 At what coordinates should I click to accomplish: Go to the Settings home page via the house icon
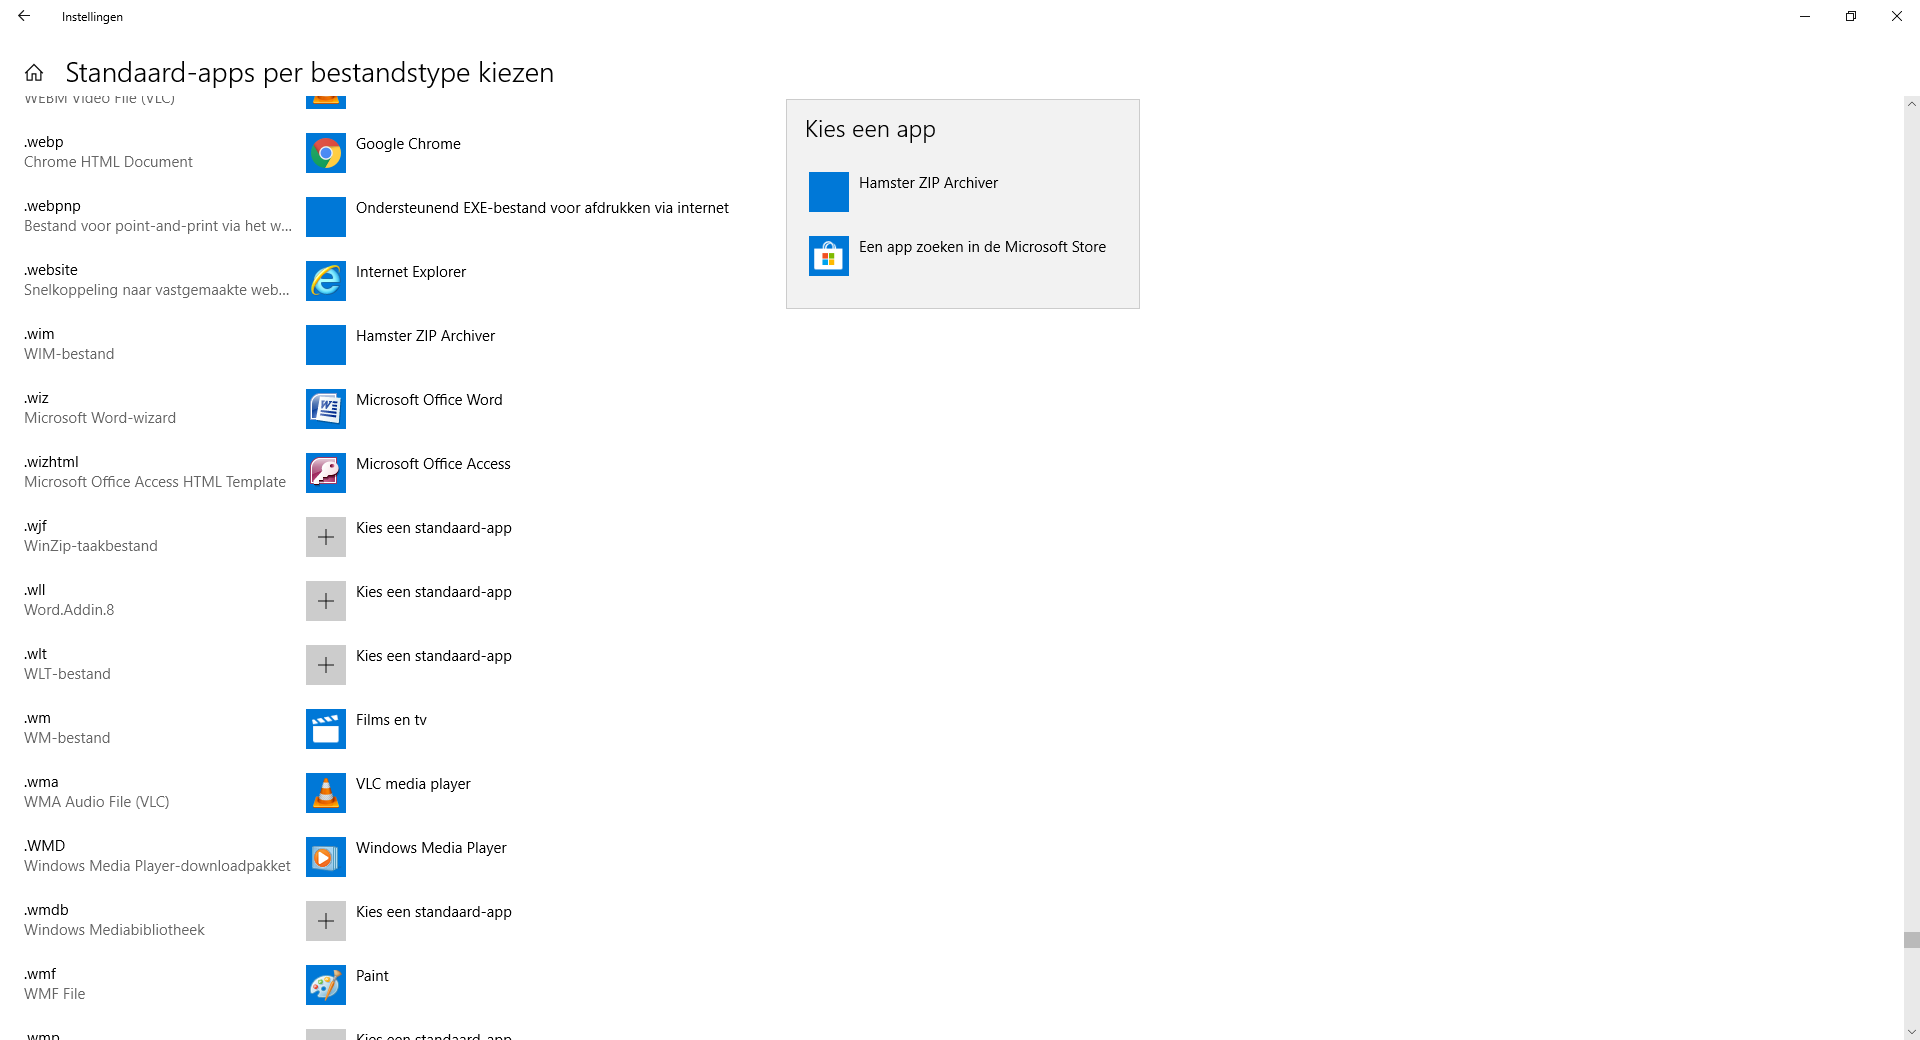click(34, 73)
